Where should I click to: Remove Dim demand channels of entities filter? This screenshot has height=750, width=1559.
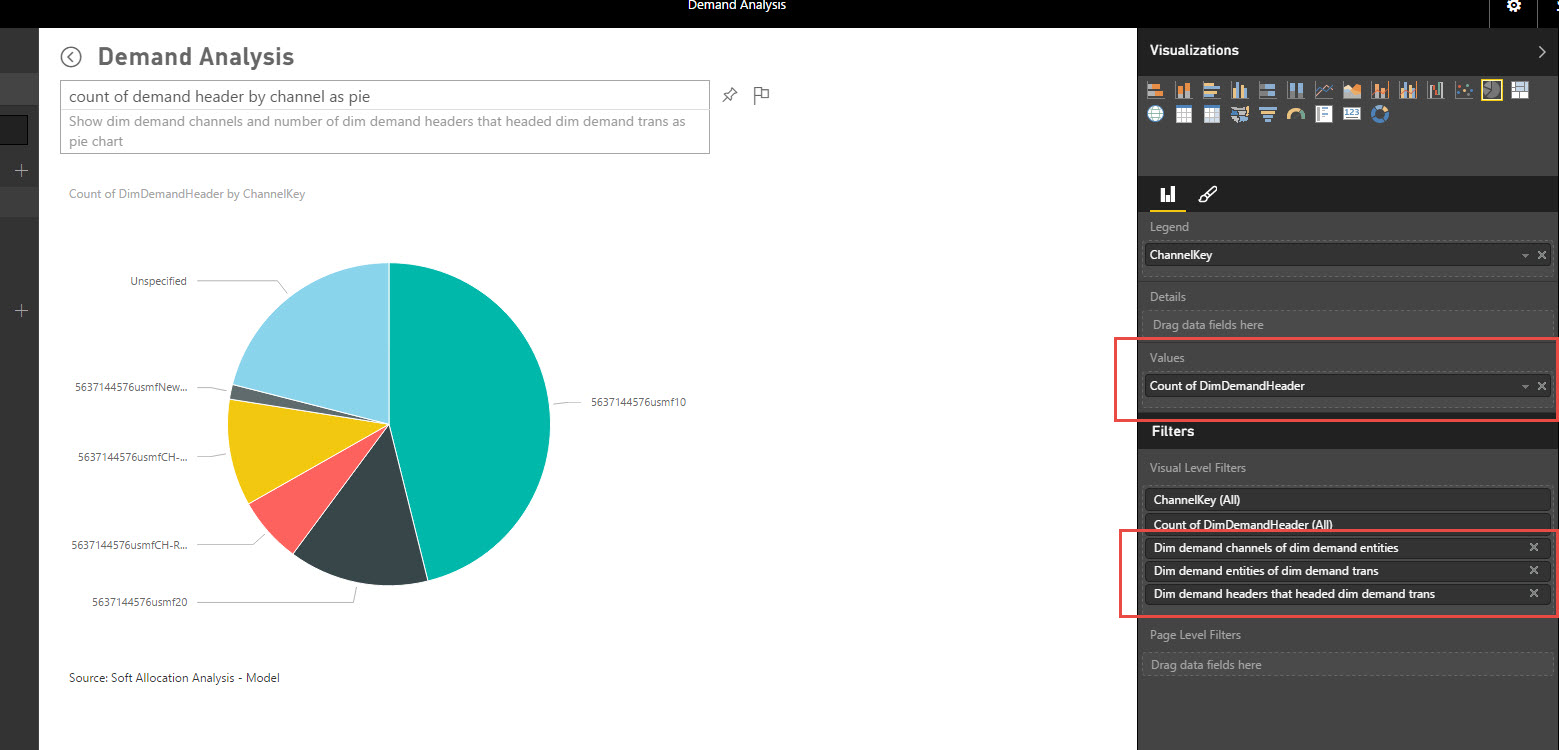pyautogui.click(x=1534, y=547)
